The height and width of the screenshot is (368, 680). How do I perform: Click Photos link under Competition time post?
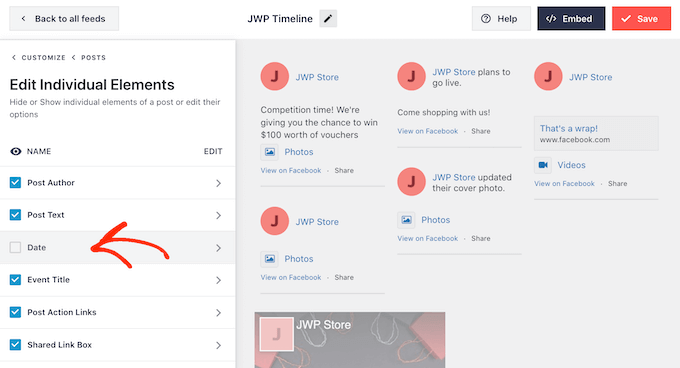pyautogui.click(x=299, y=152)
